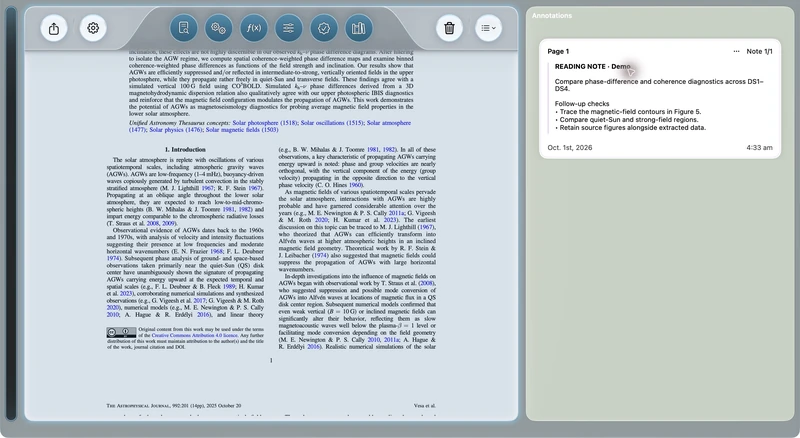
Task: Select the 'READING NOTE · Demo' title
Action: click(x=592, y=66)
